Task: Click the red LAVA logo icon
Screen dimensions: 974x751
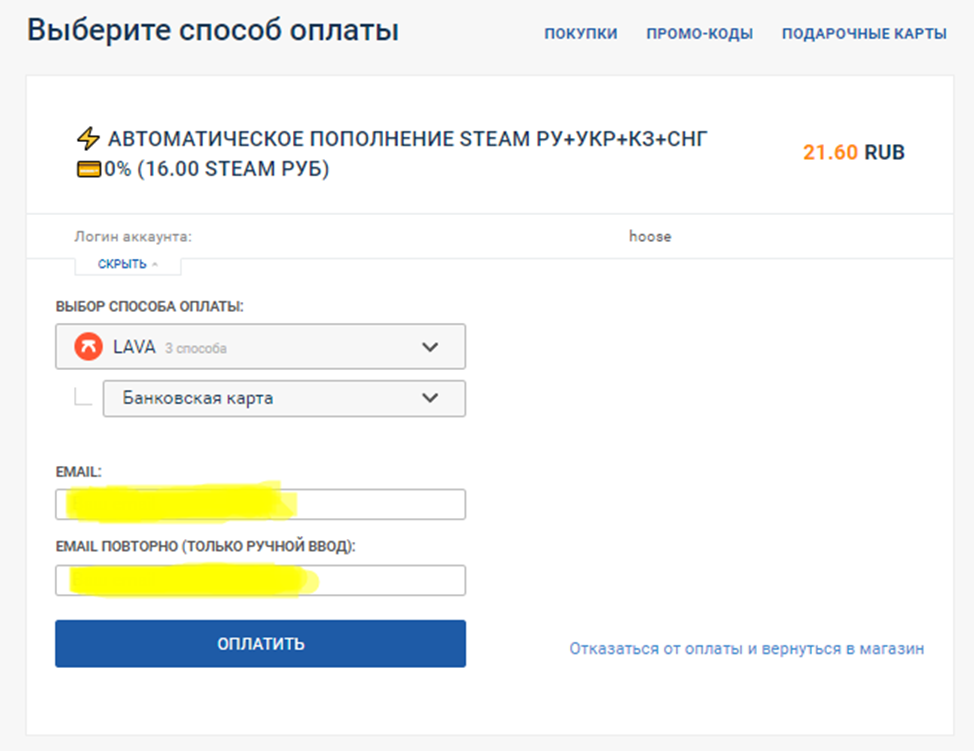Action: (89, 347)
